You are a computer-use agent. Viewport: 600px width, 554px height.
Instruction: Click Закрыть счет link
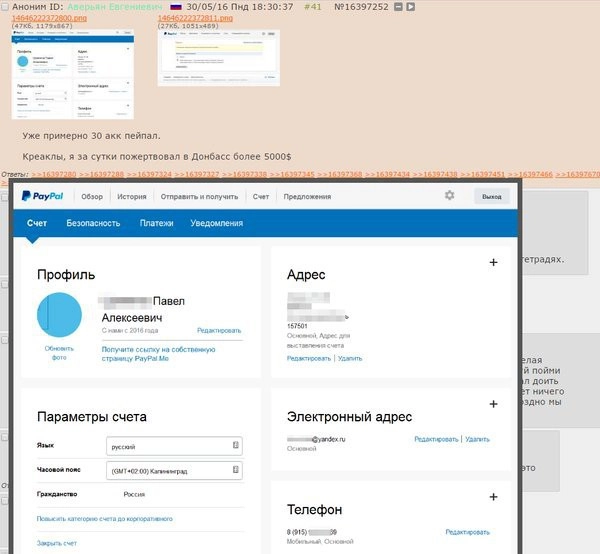click(x=56, y=543)
